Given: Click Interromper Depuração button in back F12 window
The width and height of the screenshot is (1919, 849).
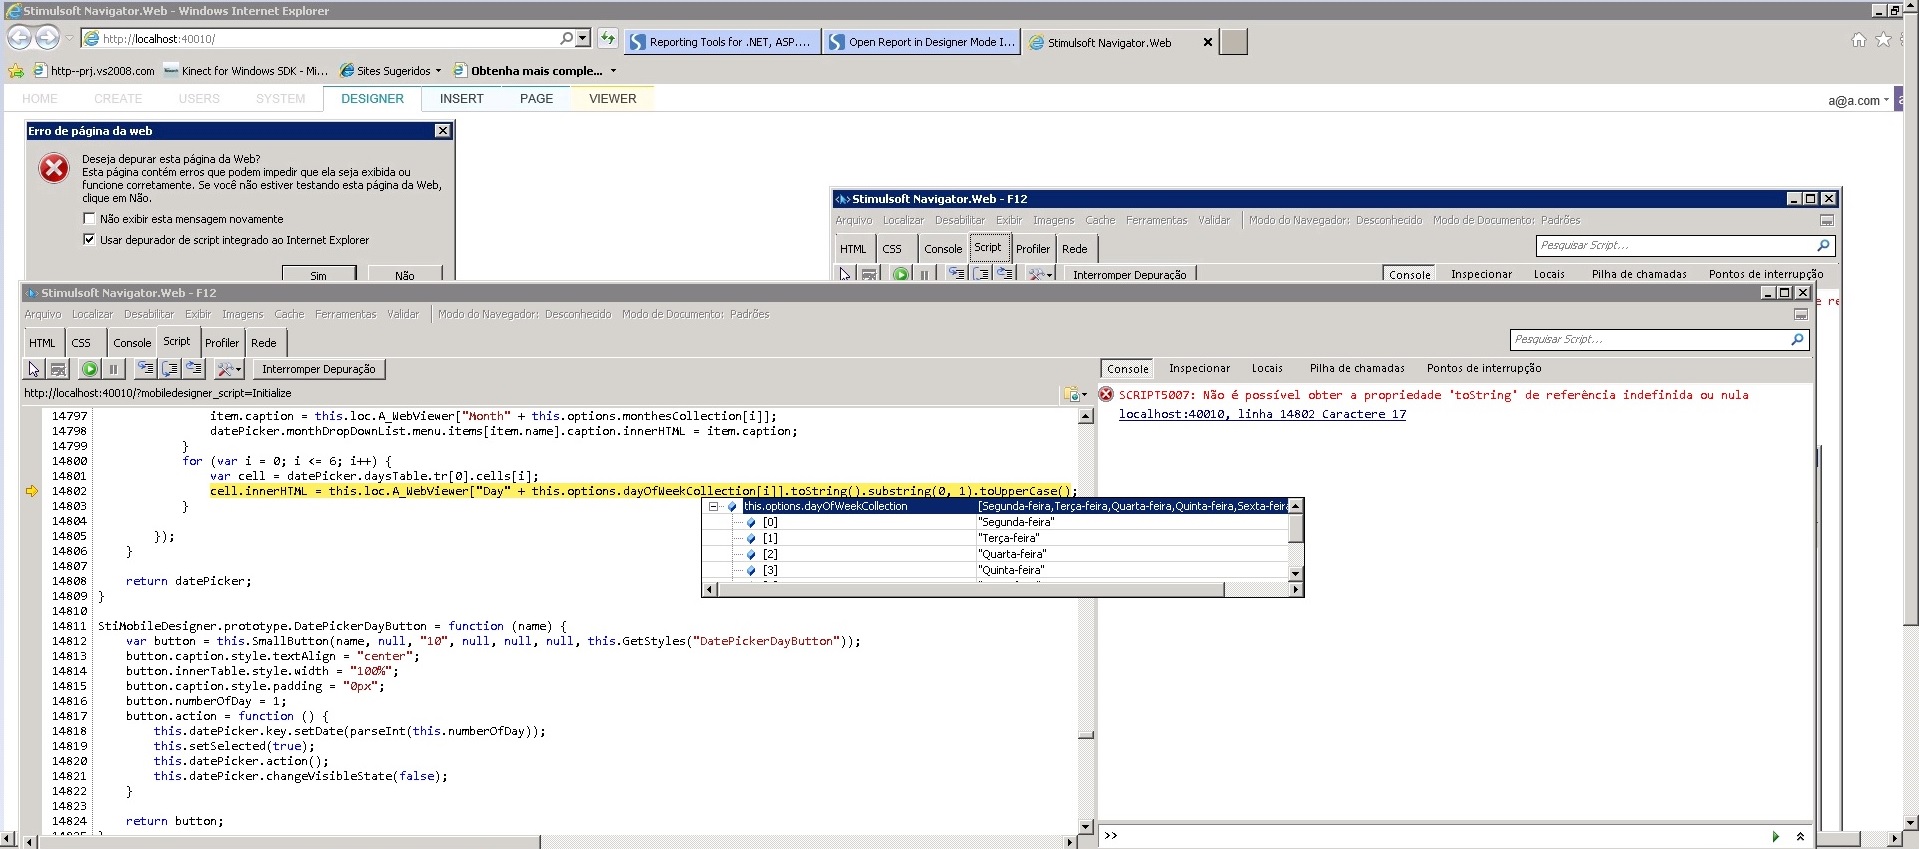Looking at the screenshot, I should (1129, 274).
